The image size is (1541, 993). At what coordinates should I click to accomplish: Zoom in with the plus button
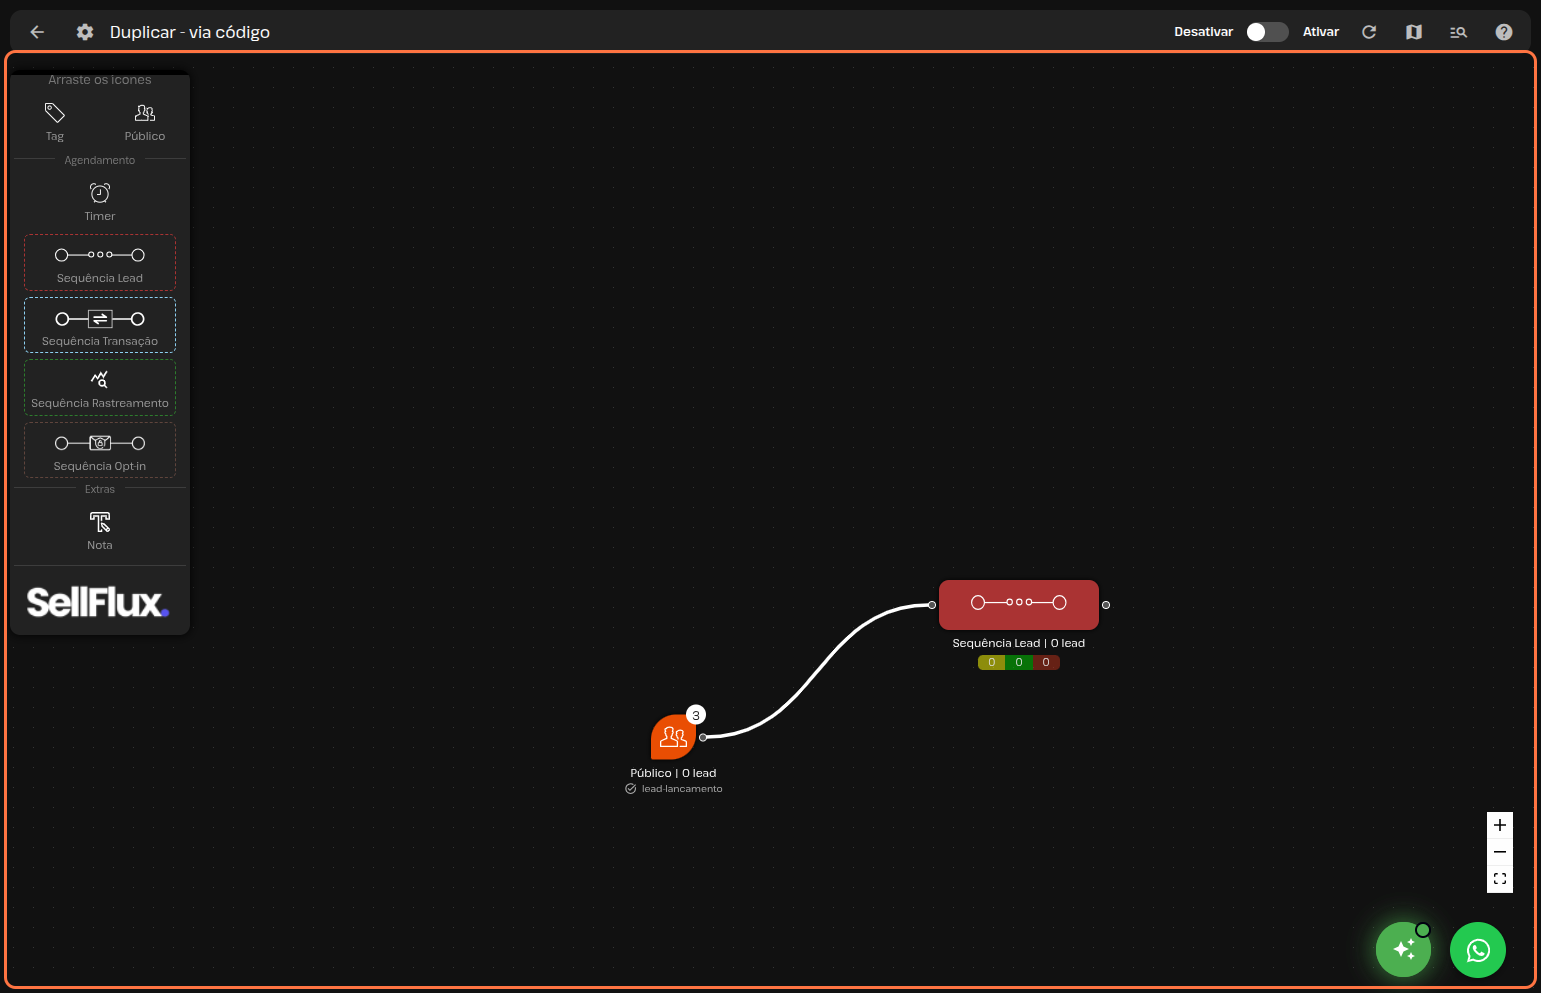click(1499, 825)
